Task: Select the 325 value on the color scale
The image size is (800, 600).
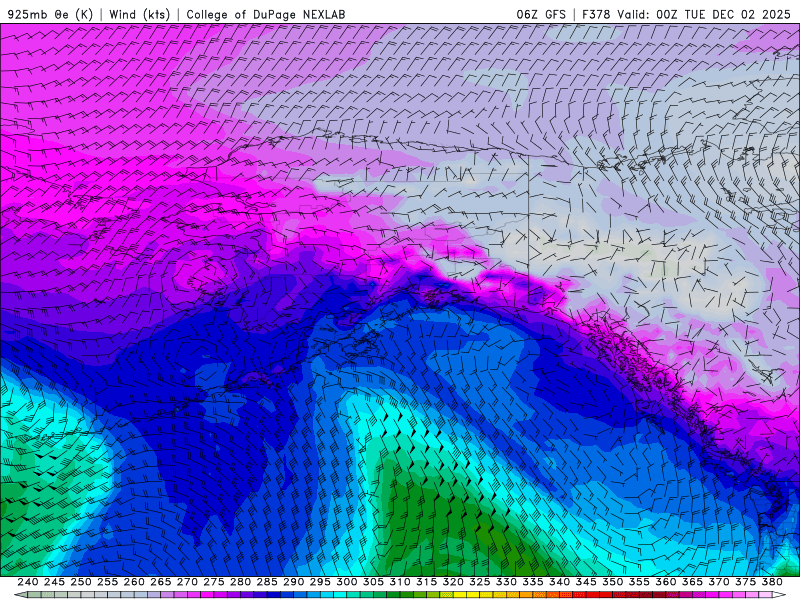Action: click(x=480, y=582)
